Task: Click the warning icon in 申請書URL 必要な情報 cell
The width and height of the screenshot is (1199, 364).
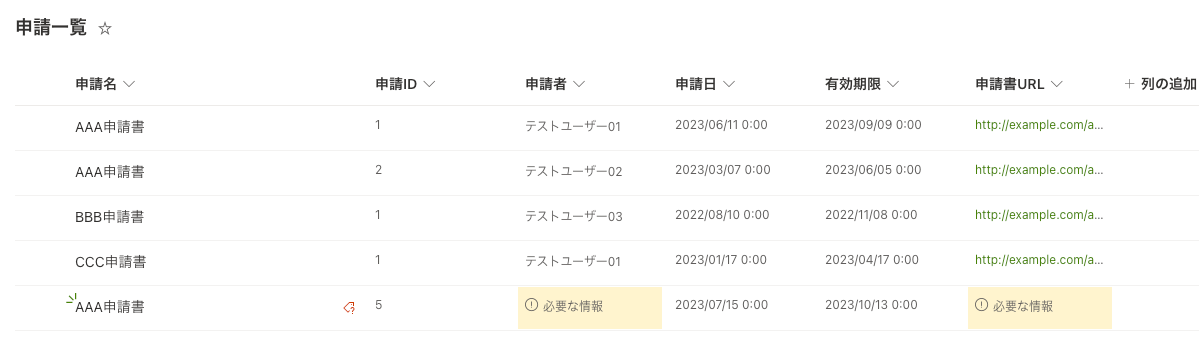Action: tap(981, 305)
